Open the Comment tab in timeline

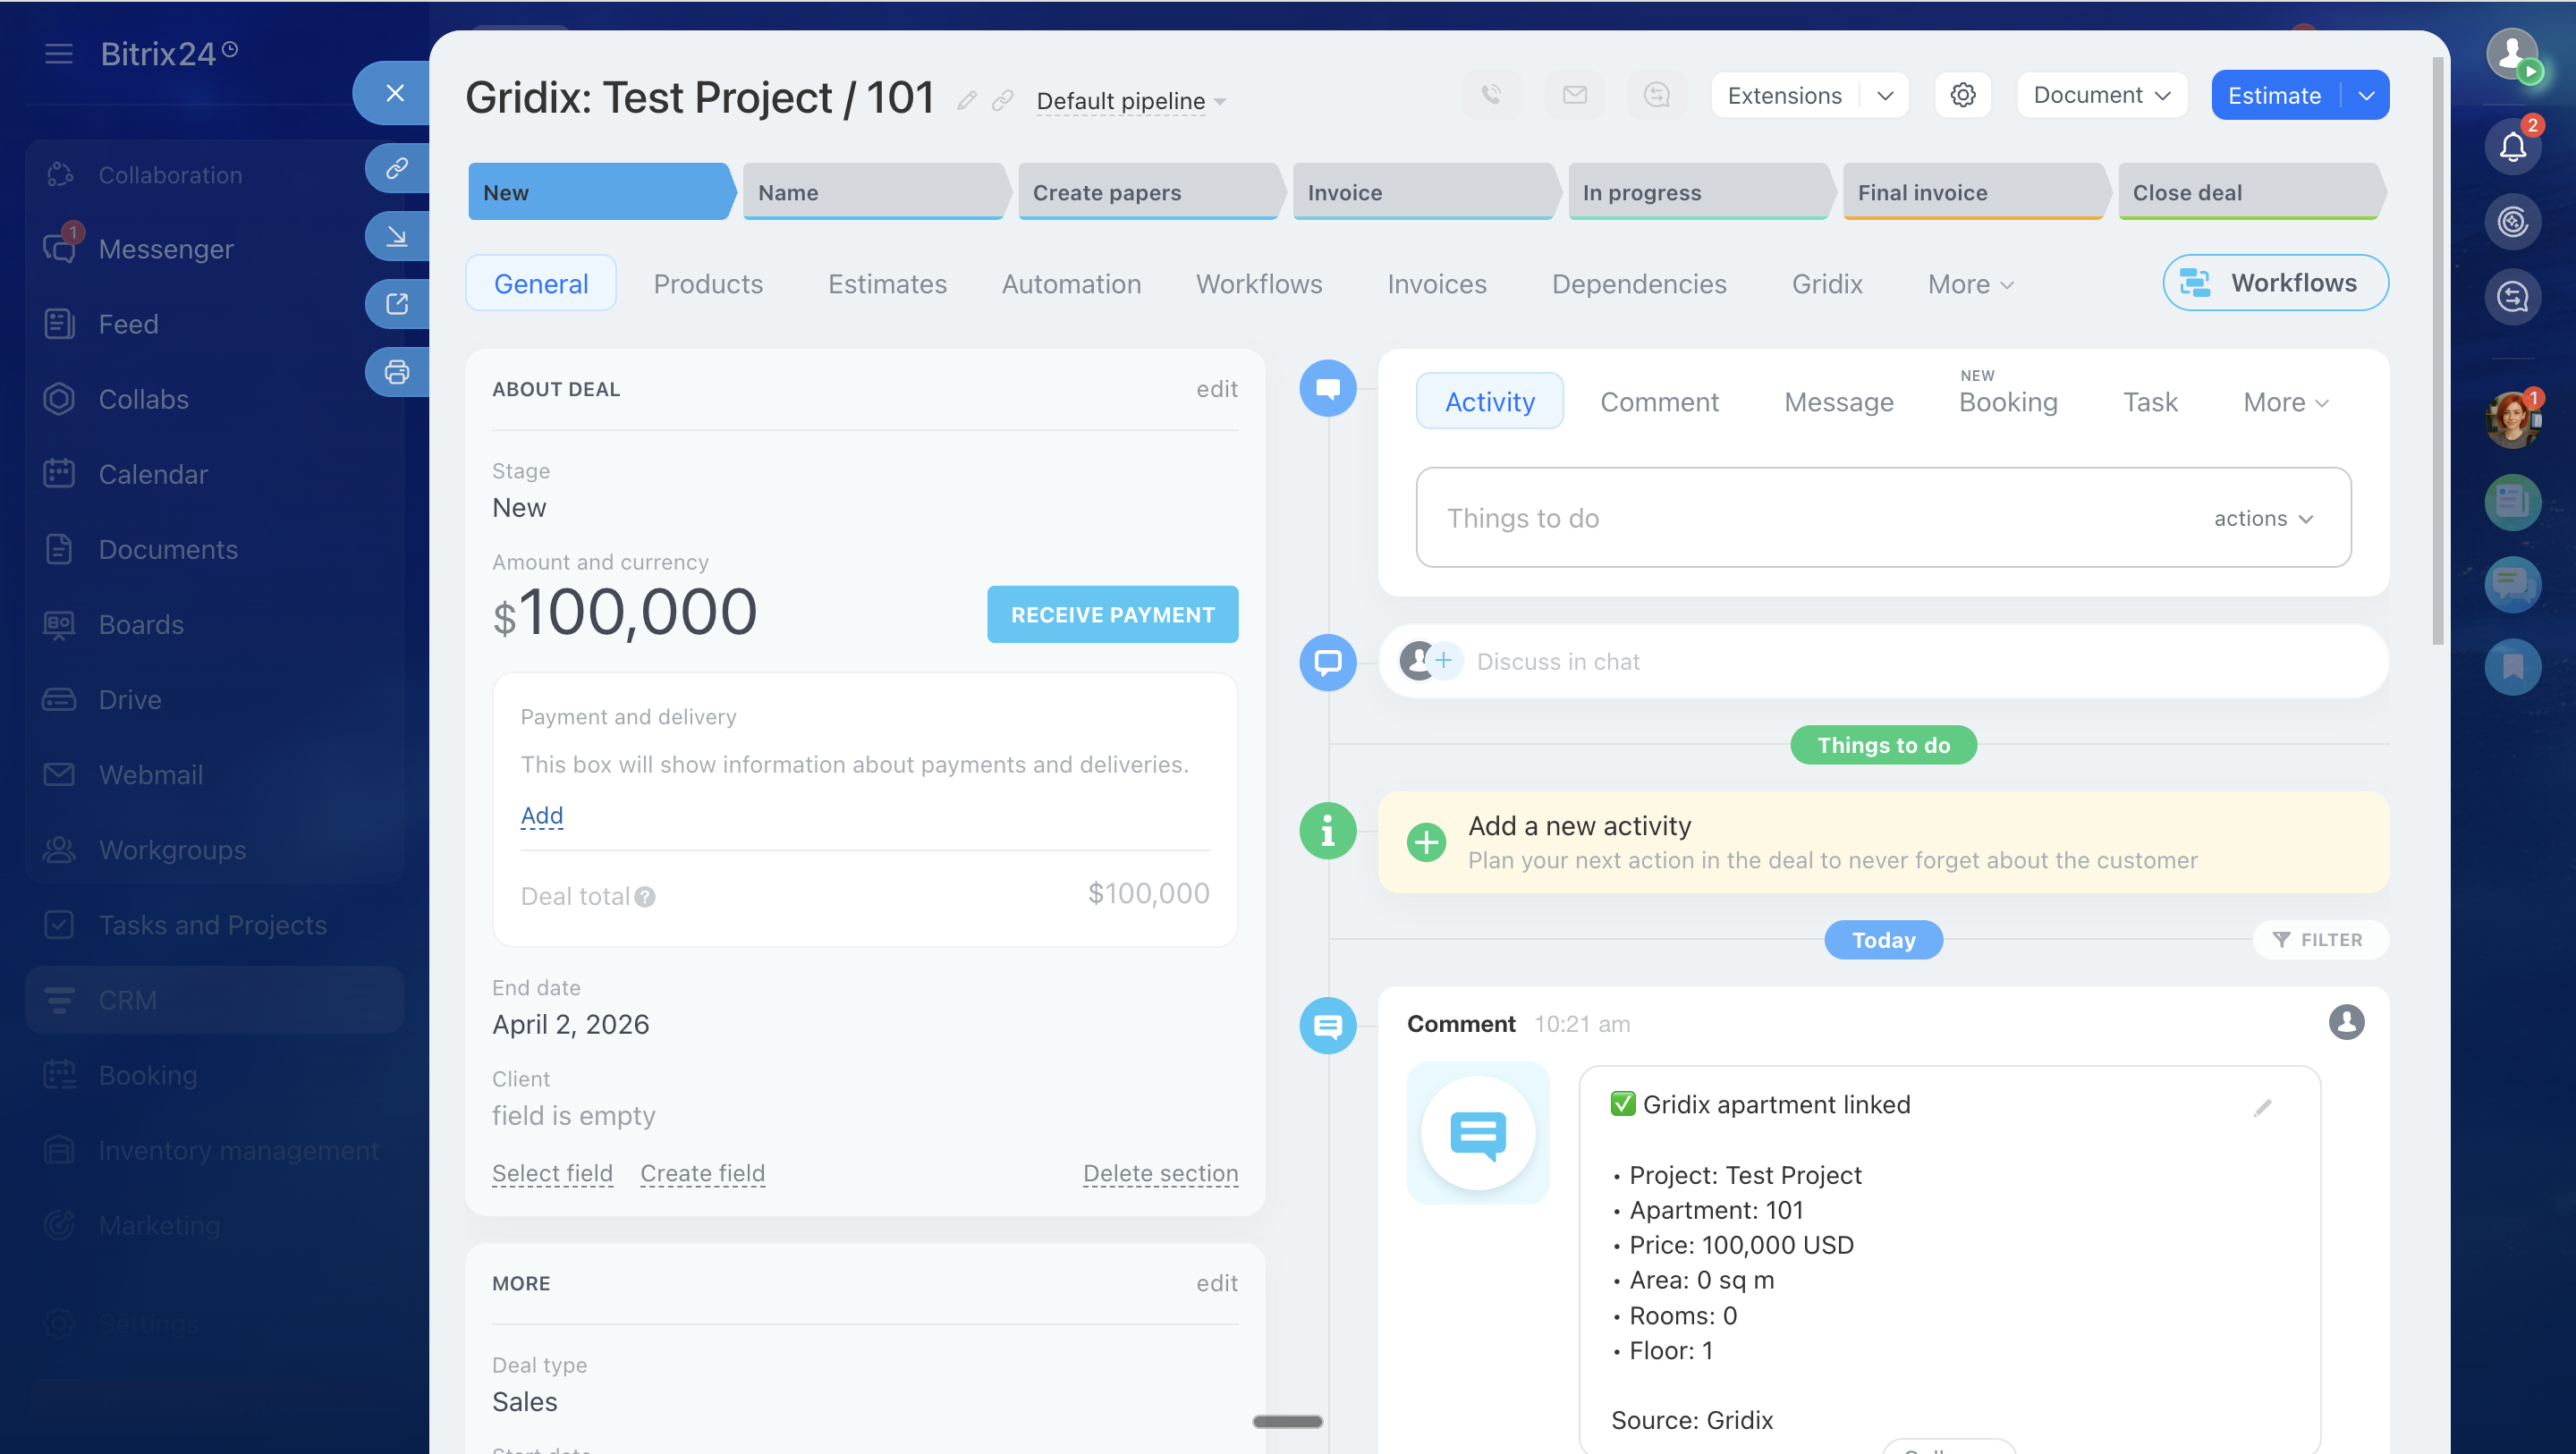(x=1659, y=402)
